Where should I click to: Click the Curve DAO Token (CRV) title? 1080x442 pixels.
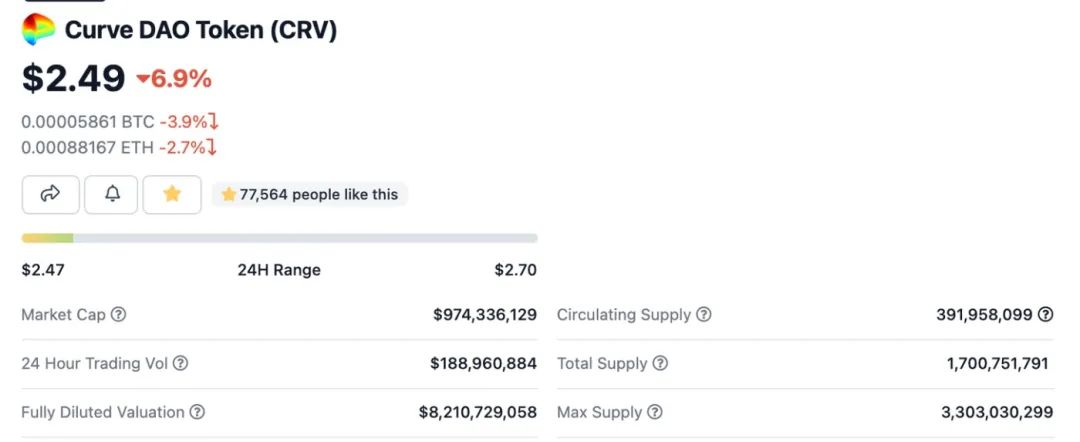tap(201, 30)
